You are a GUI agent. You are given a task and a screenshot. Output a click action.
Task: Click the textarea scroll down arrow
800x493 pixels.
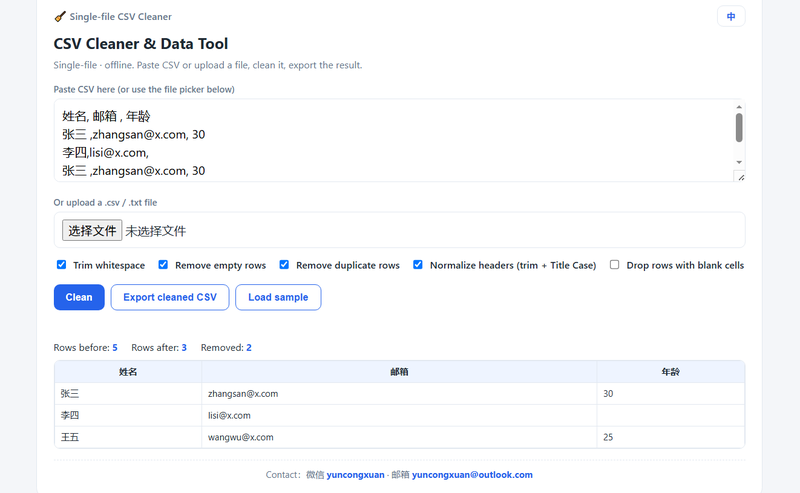[739, 162]
